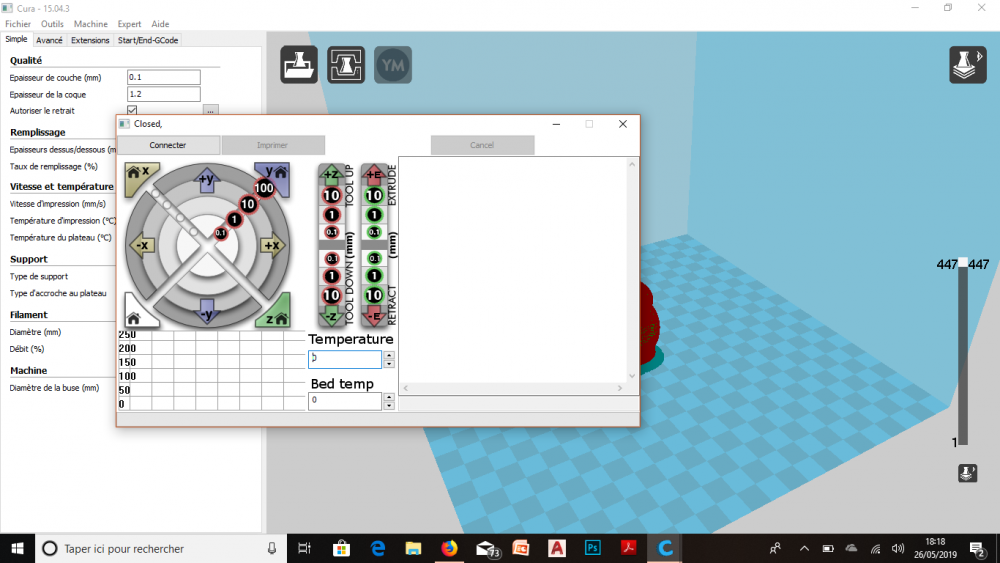
Task: Increase the Bed temp spinner value
Action: pos(389,397)
